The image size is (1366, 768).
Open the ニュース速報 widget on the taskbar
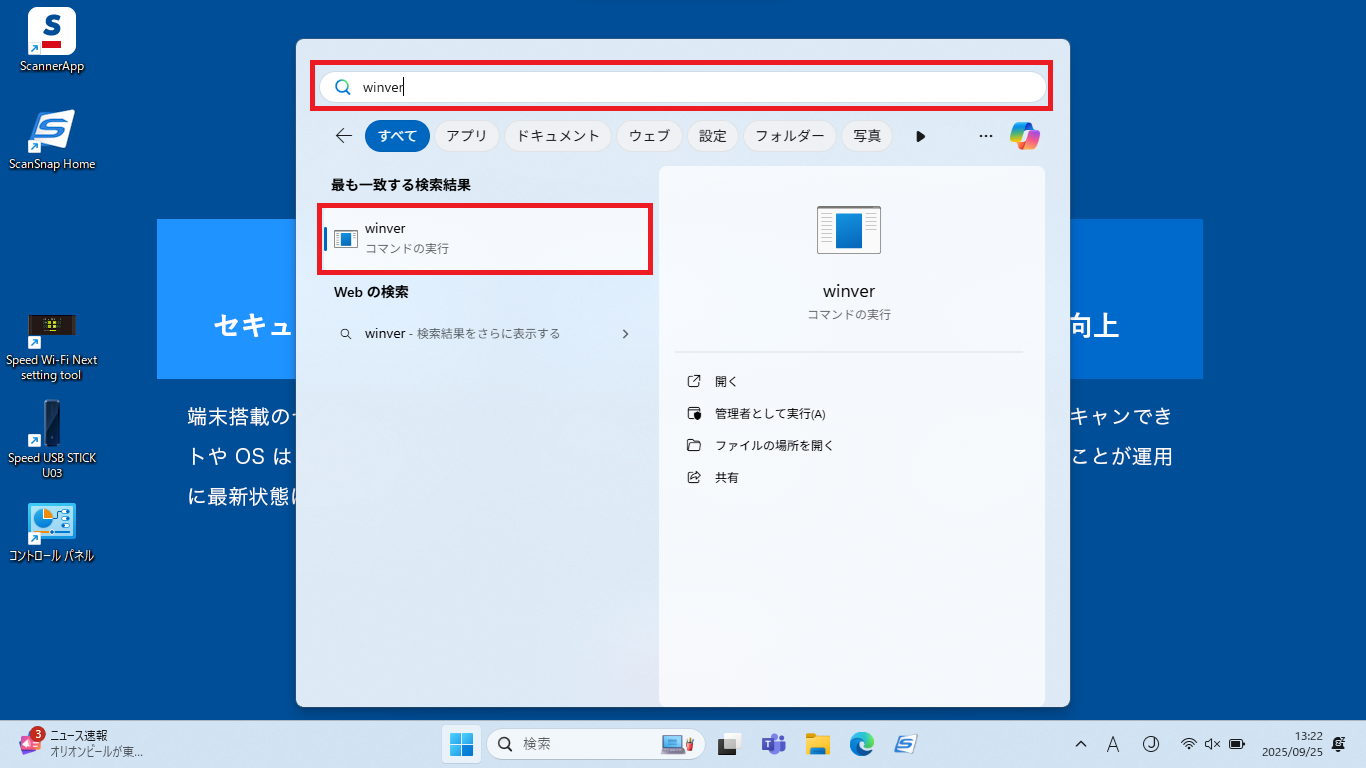82,744
